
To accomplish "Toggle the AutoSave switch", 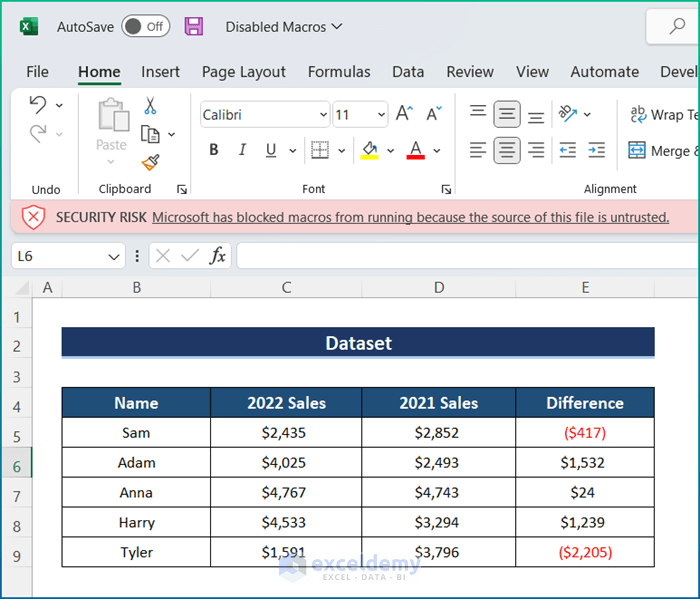I will (145, 27).
